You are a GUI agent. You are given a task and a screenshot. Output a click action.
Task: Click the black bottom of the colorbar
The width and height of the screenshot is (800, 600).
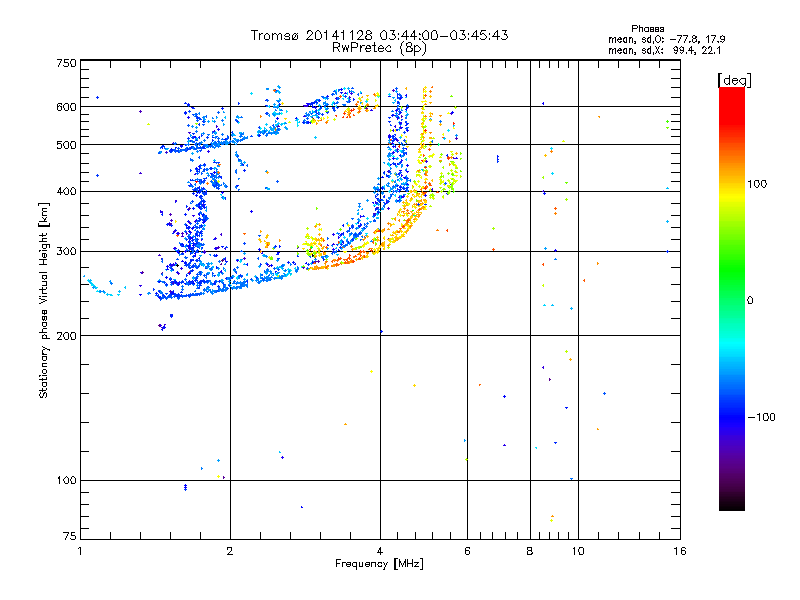click(x=732, y=503)
